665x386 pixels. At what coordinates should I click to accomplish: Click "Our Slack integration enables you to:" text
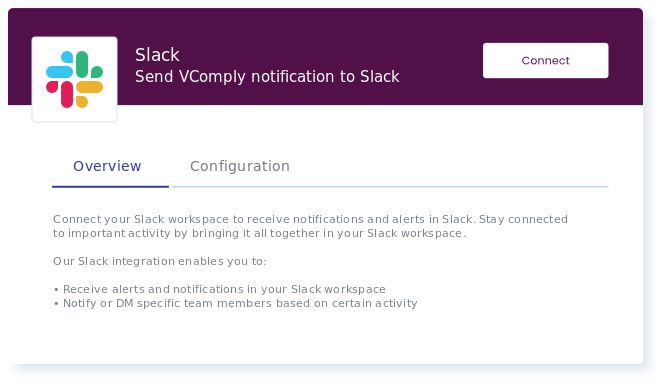coord(159,261)
